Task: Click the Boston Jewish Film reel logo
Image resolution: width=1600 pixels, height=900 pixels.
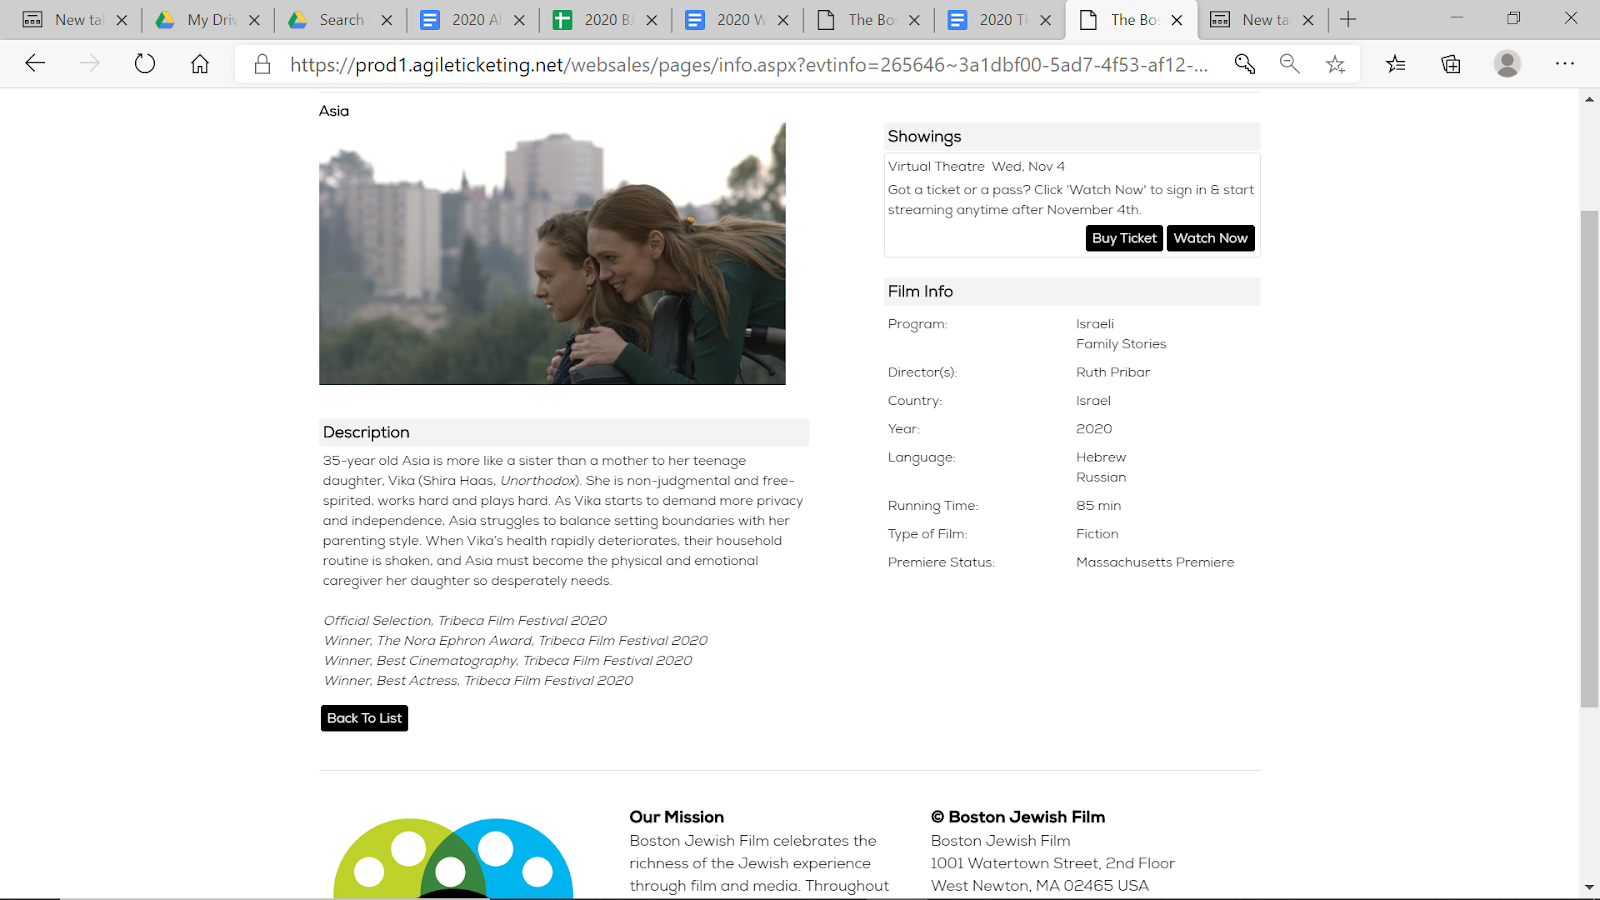Action: (x=453, y=858)
